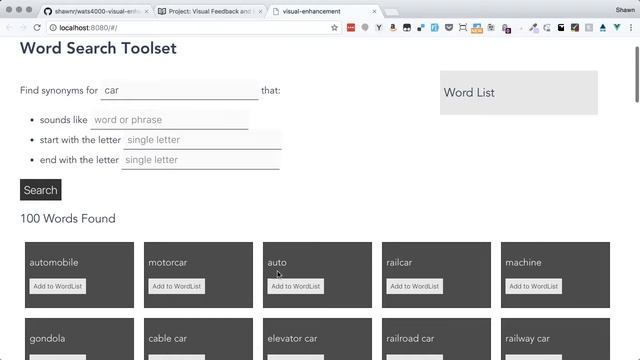The image size is (640, 360).
Task: Add 'machine' to the WordList
Action: tap(533, 286)
